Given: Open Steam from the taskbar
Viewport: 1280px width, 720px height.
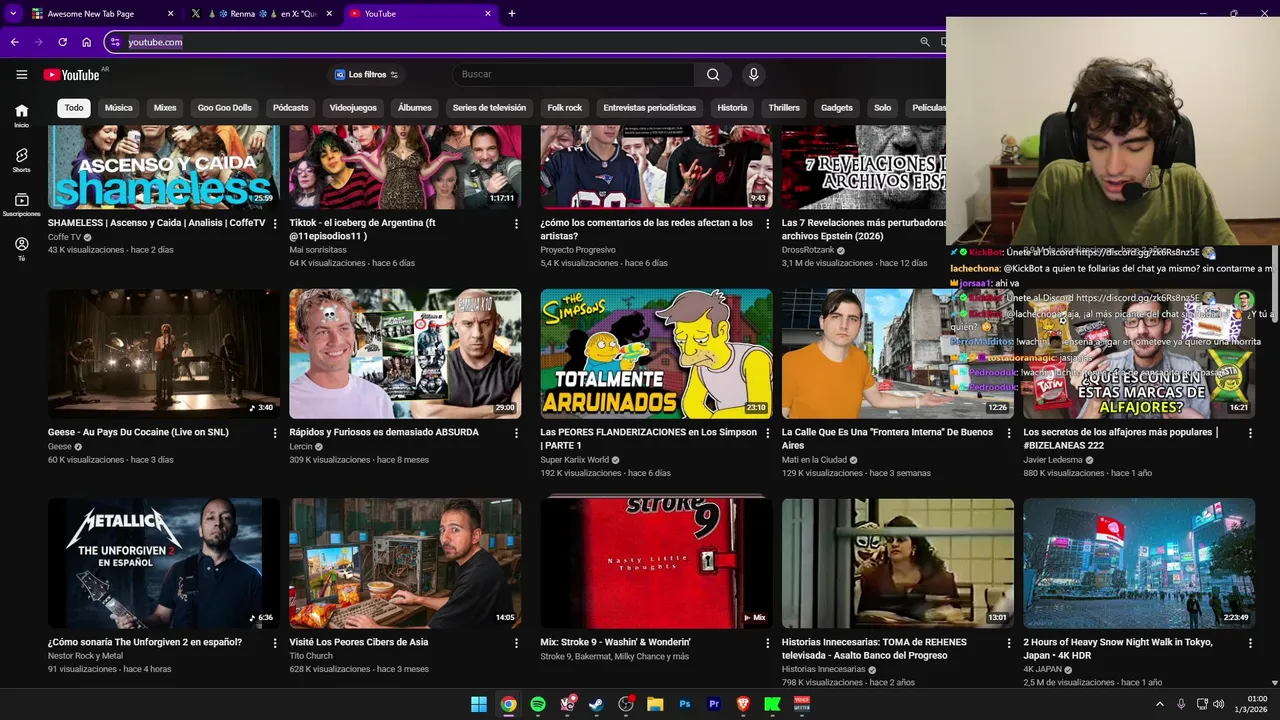Looking at the screenshot, I should coord(596,704).
